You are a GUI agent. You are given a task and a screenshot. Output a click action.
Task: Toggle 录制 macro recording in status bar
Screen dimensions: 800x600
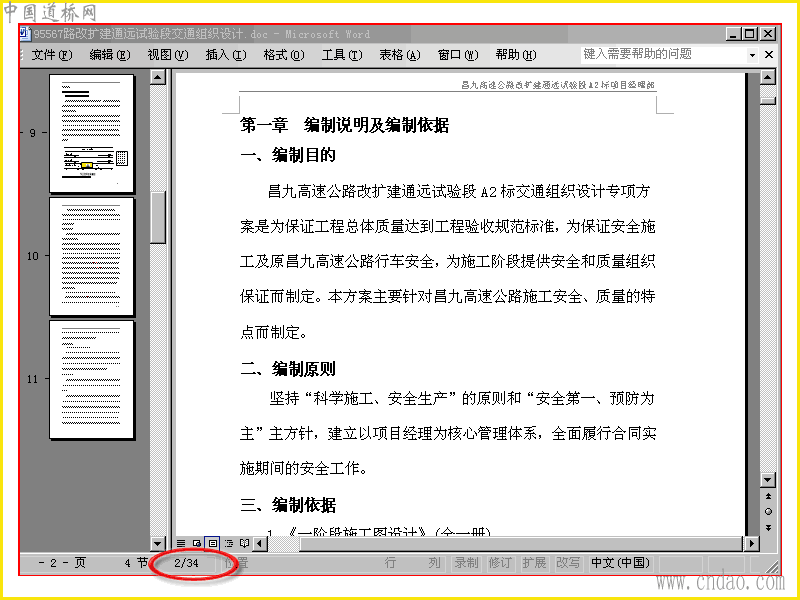466,563
